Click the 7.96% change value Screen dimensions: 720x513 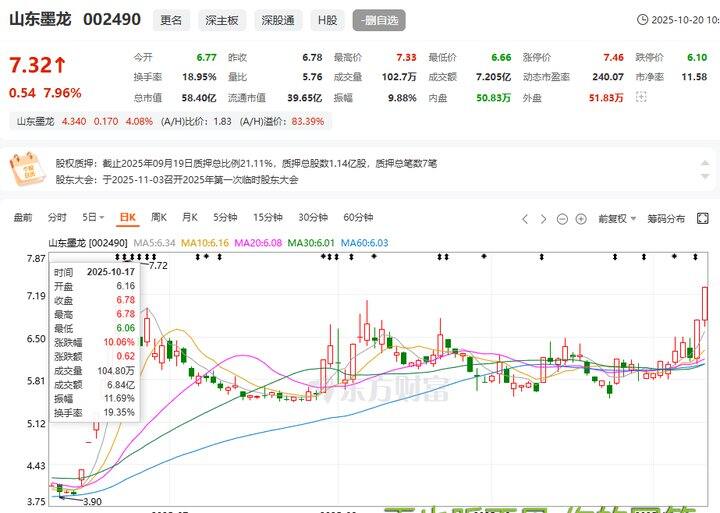click(62, 93)
